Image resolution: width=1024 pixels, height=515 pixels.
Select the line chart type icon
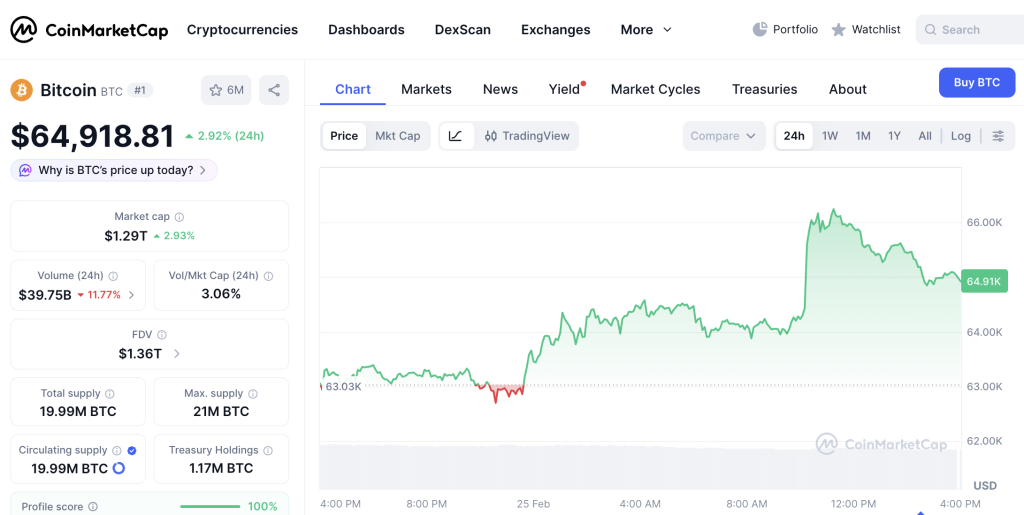(456, 136)
